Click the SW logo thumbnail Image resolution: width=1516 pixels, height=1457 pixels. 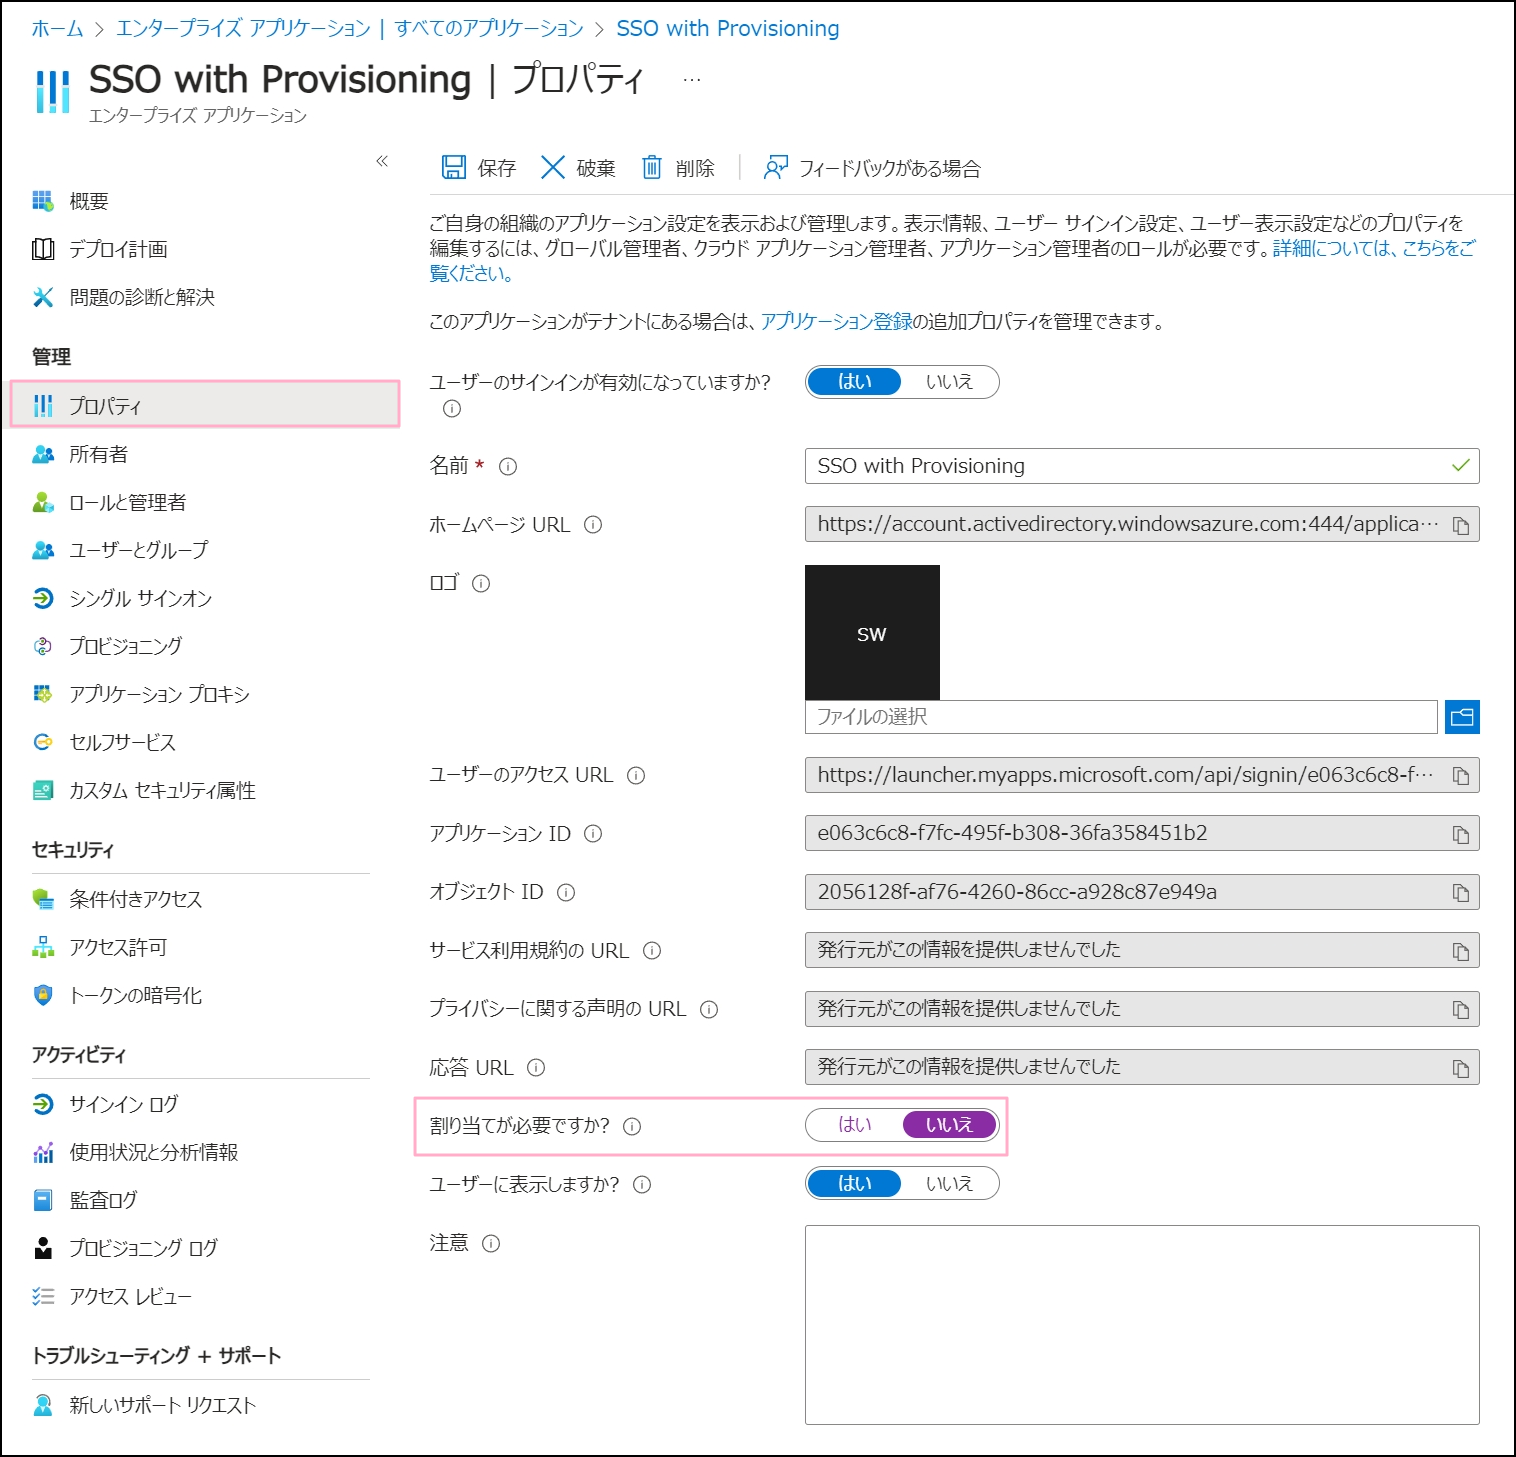872,632
